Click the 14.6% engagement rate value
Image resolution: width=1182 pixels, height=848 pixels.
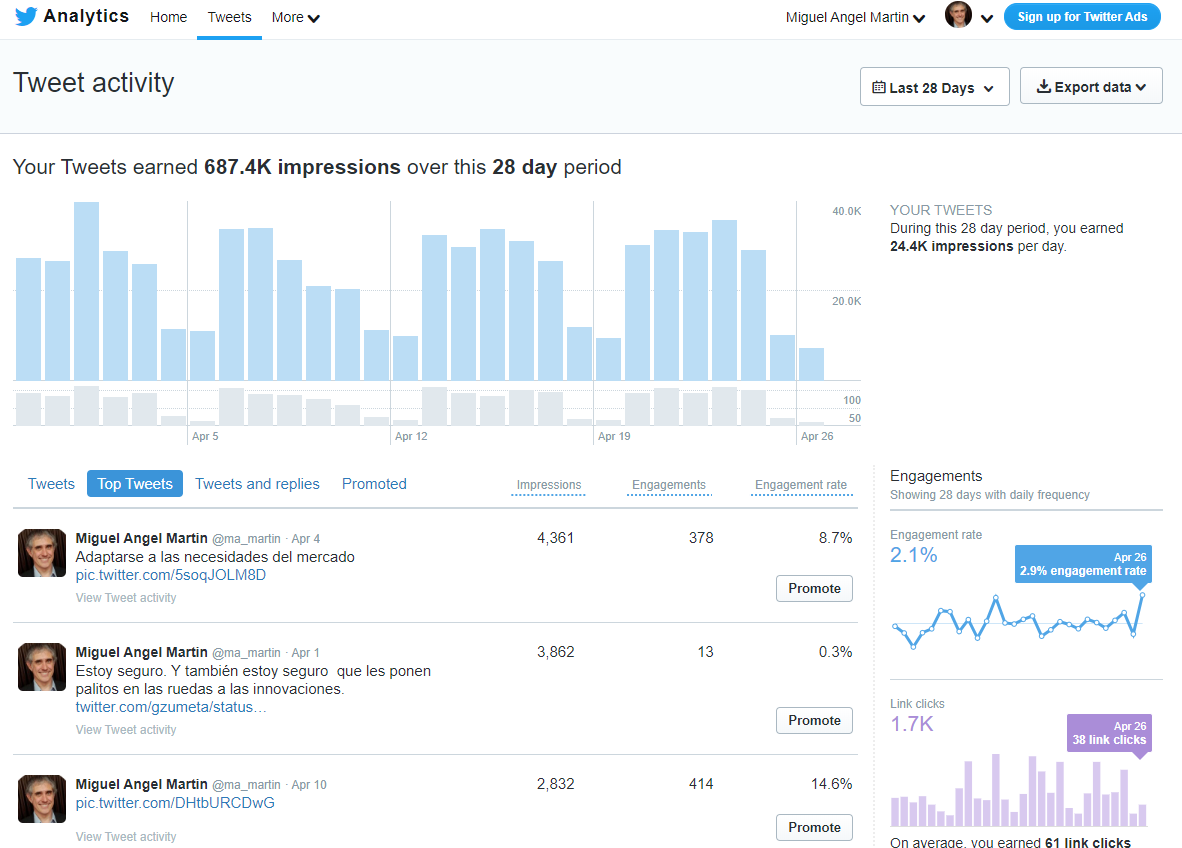(x=831, y=784)
